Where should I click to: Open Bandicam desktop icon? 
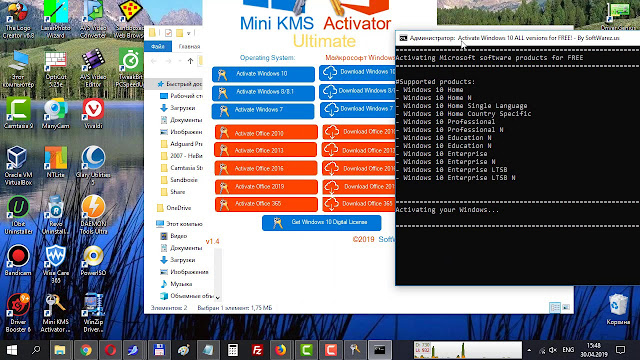click(x=18, y=260)
